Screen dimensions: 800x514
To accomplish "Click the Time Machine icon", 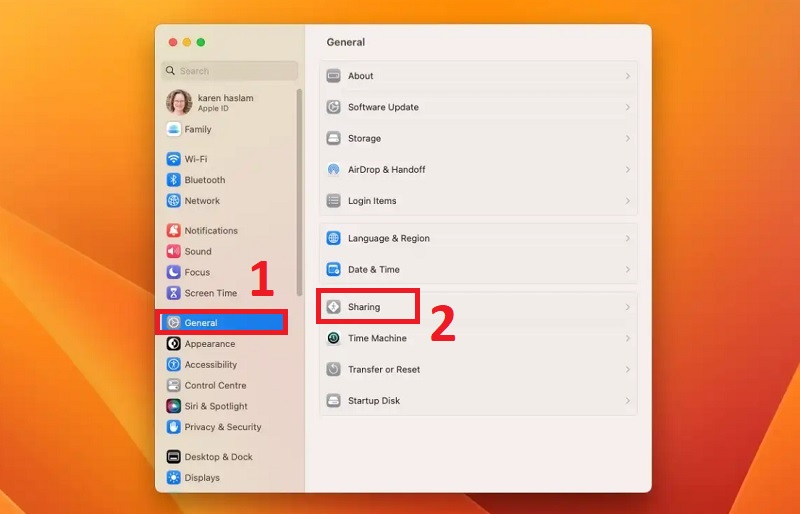I will pyautogui.click(x=334, y=338).
